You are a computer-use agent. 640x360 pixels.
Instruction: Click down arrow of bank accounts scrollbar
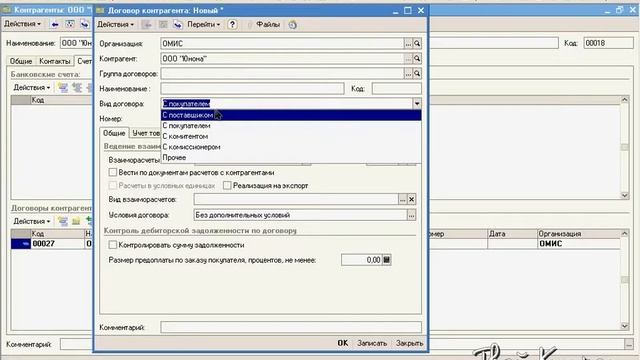(624, 196)
